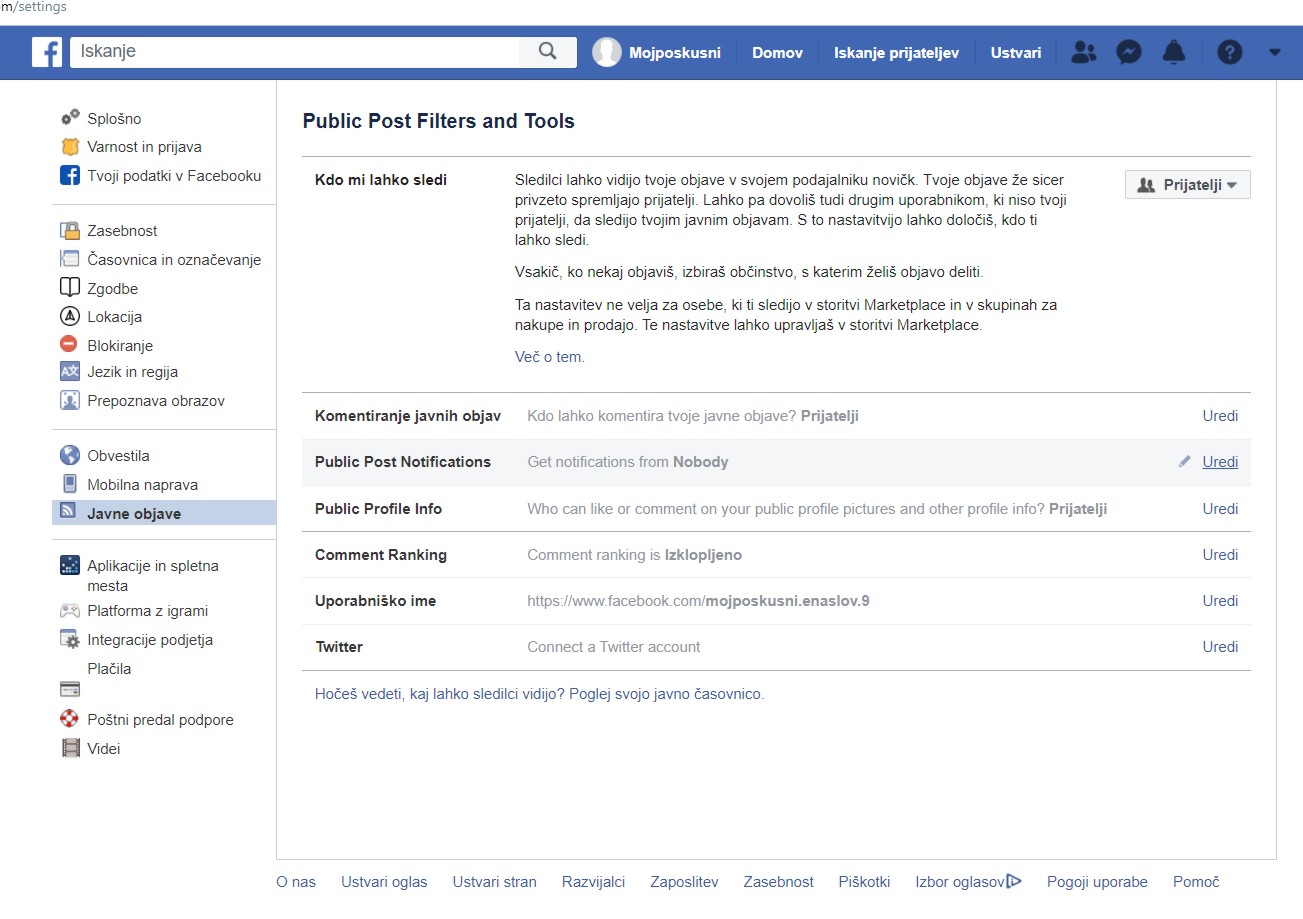This screenshot has height=919, width=1303.
Task: Open the notifications bell icon
Action: [1174, 53]
